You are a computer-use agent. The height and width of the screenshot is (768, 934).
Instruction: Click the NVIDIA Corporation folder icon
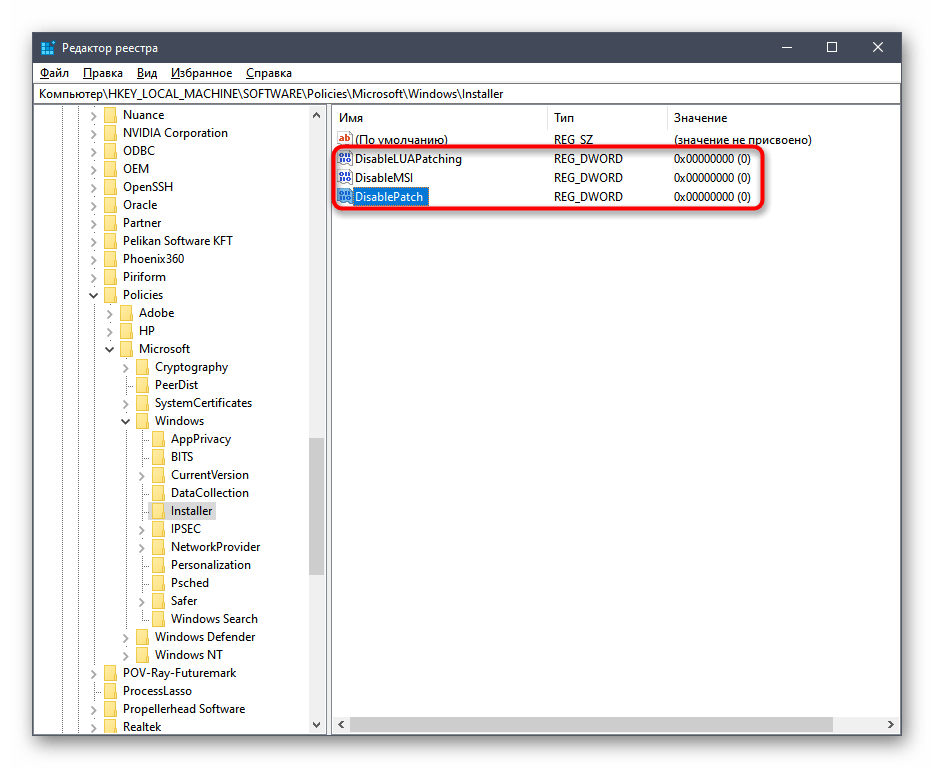pyautogui.click(x=110, y=133)
